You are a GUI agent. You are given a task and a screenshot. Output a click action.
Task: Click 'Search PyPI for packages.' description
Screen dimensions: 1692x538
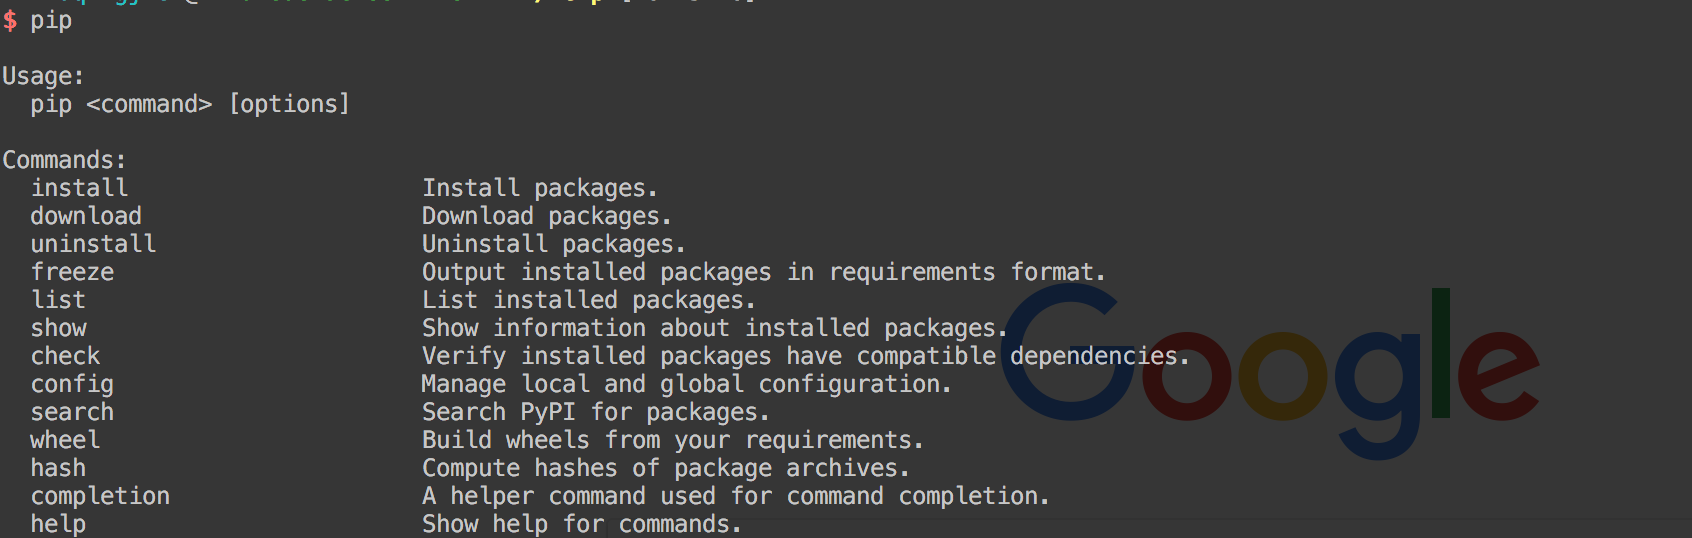tap(596, 412)
